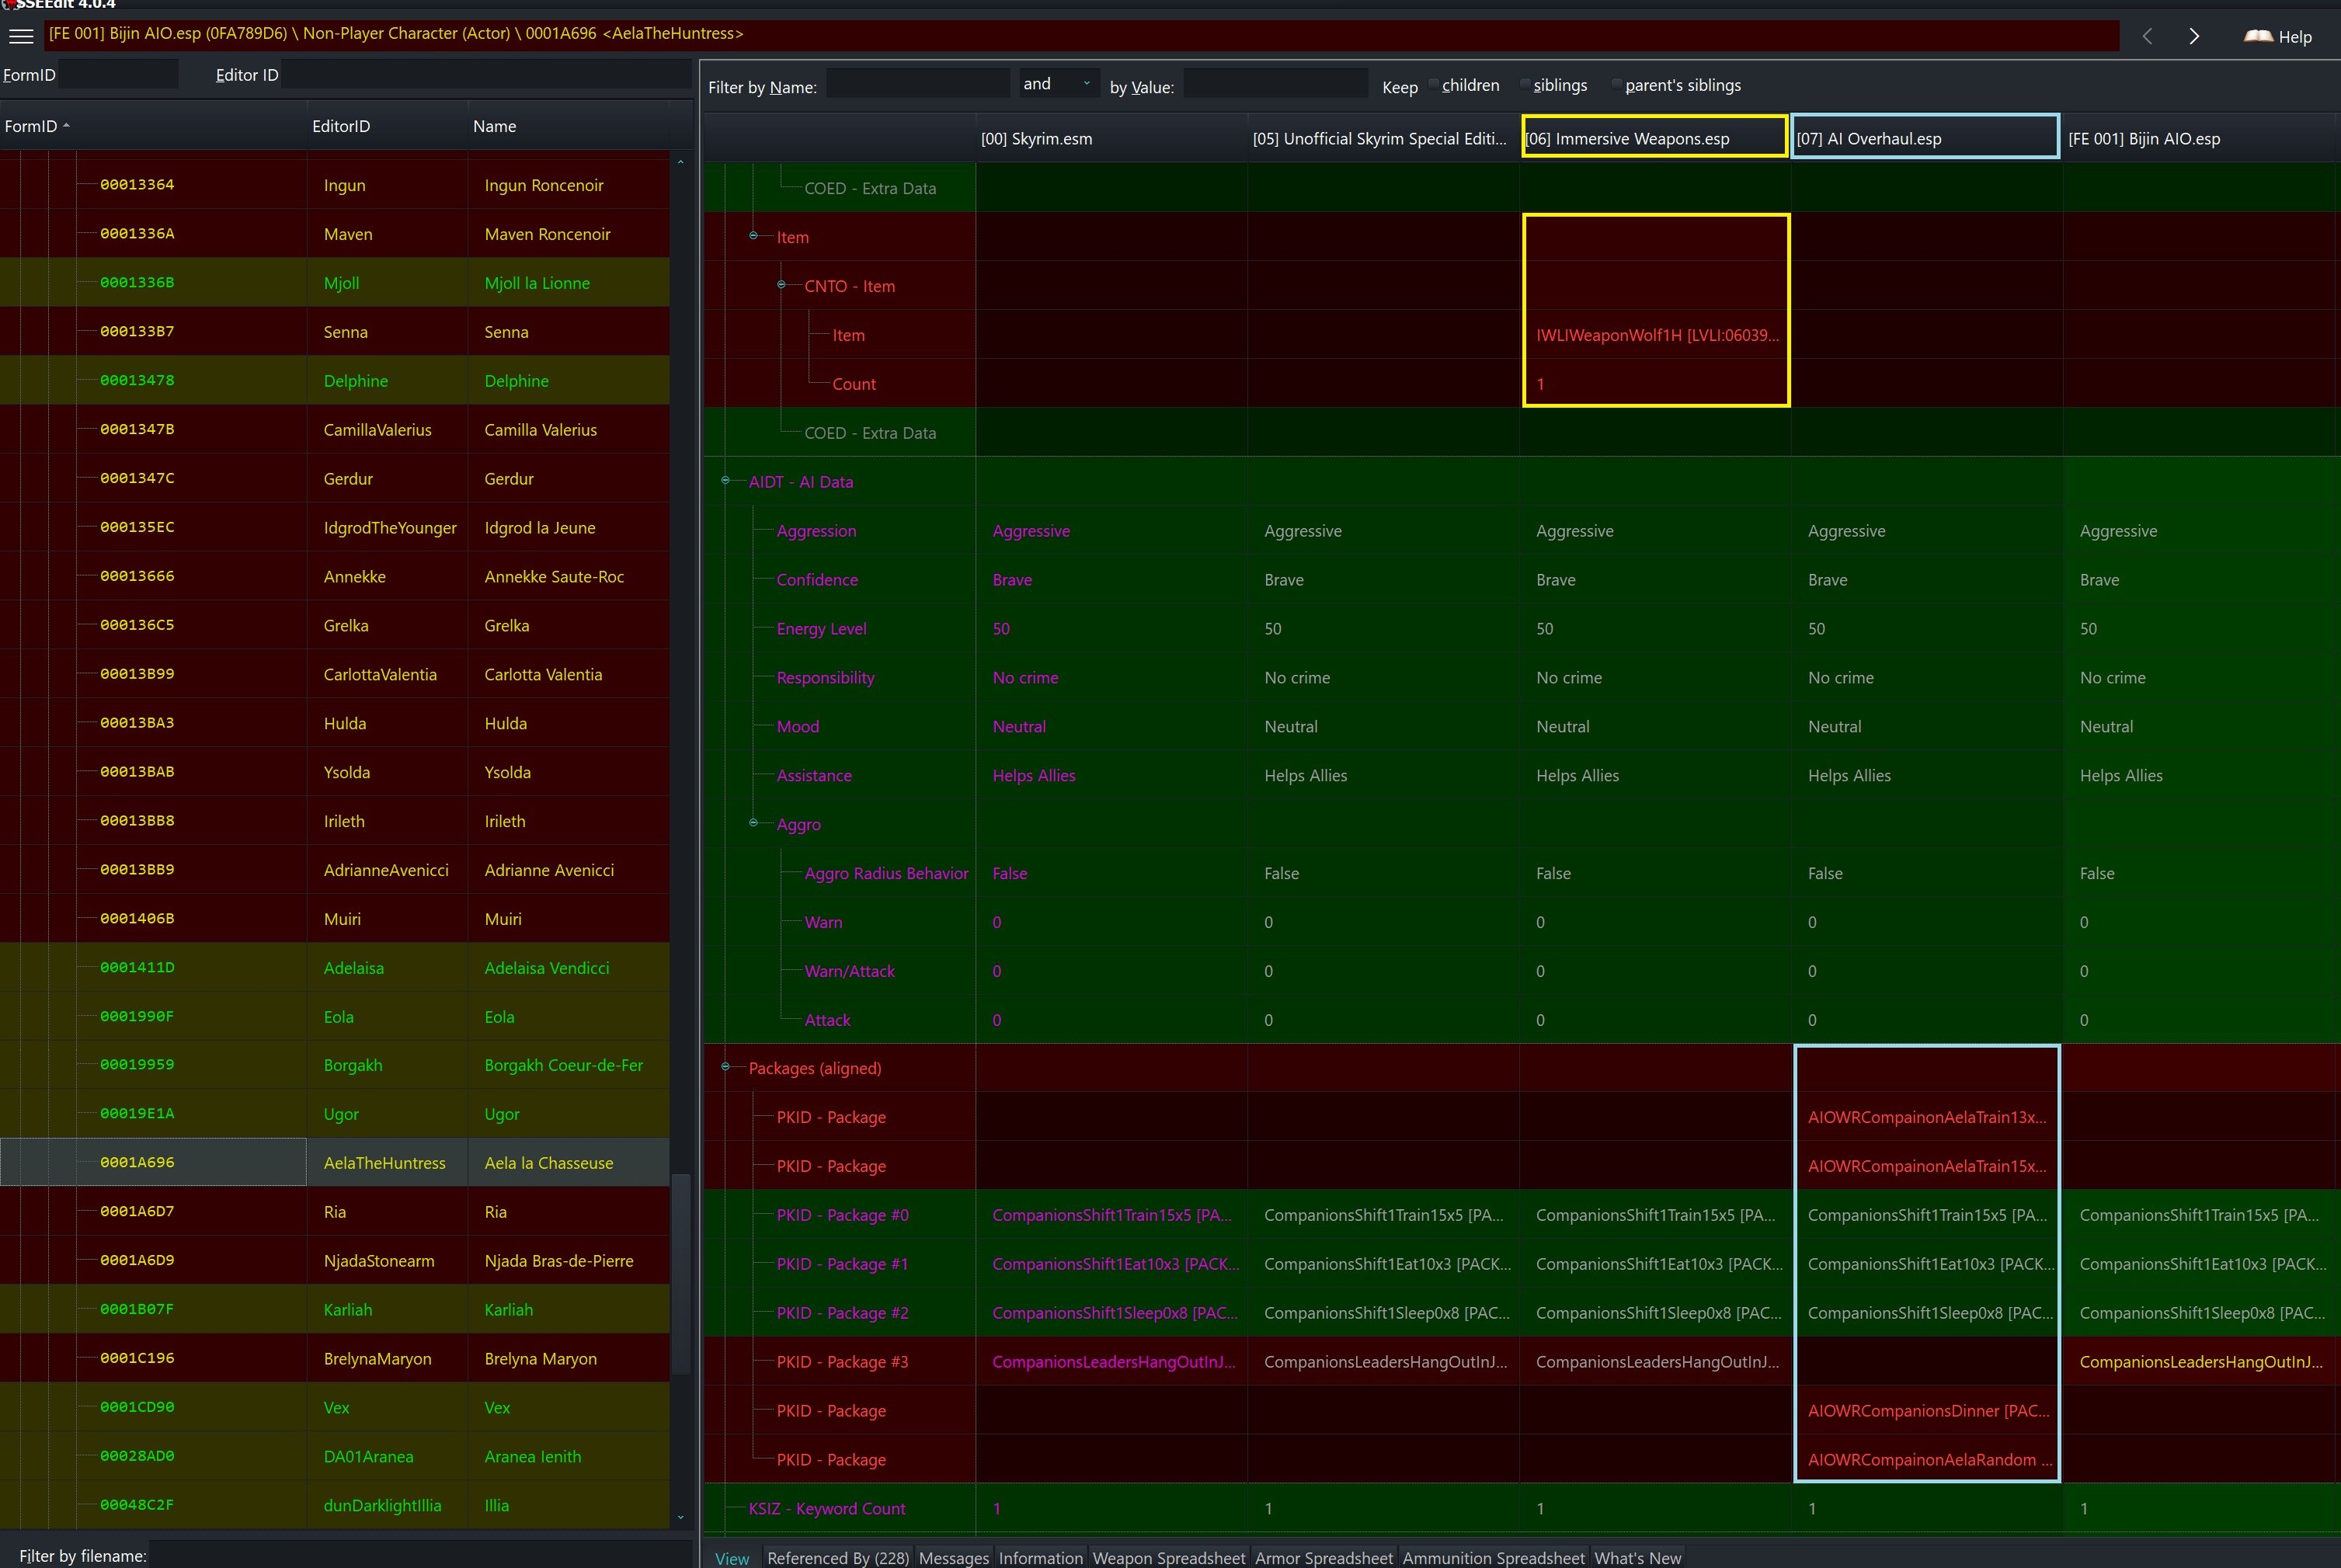Open the Help book button
Image resolution: width=2341 pixels, height=1568 pixels.
tap(2278, 36)
